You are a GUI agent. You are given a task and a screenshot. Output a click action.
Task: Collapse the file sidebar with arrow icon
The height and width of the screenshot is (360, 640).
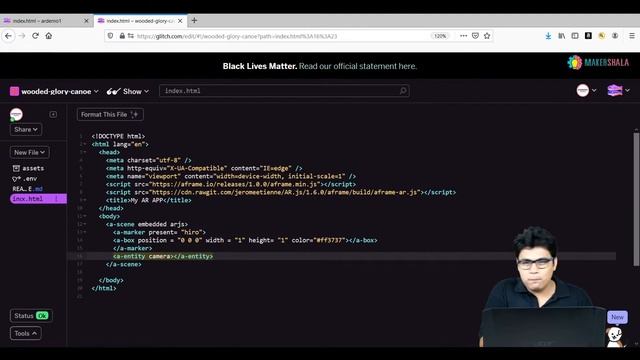click(53, 114)
